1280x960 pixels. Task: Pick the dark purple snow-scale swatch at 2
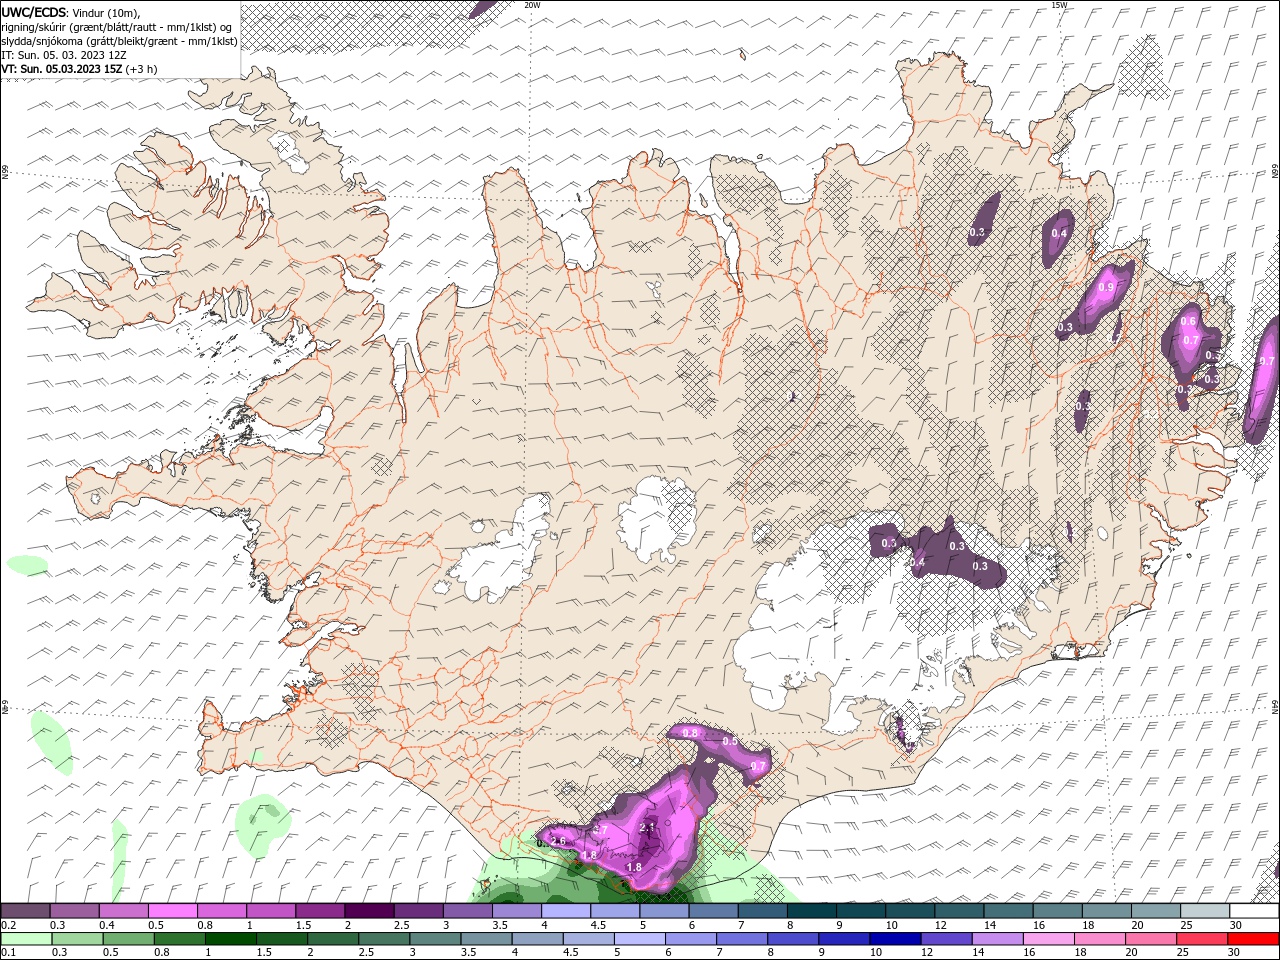(368, 911)
